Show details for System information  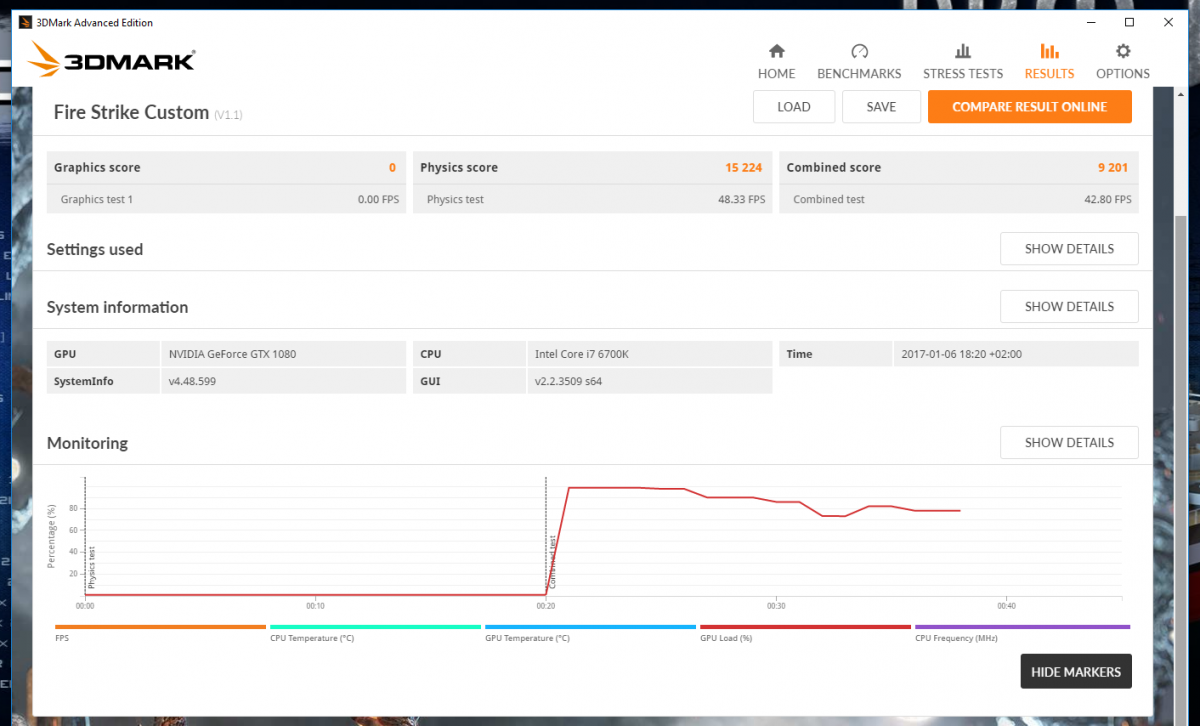pos(1069,307)
